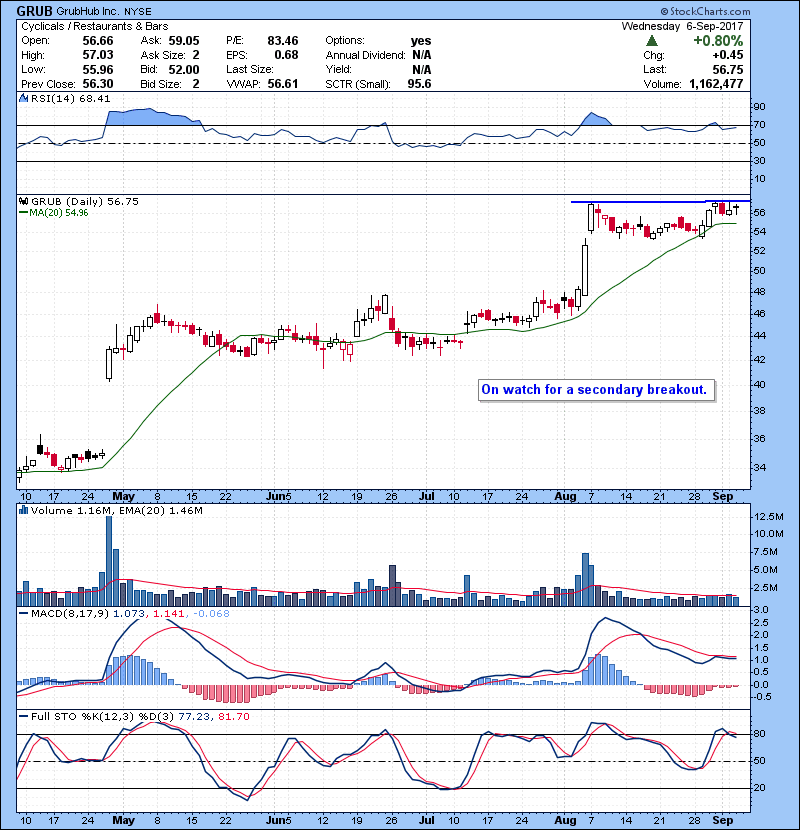
Task: Click the RSI panel line-chart icon
Action: (23, 98)
